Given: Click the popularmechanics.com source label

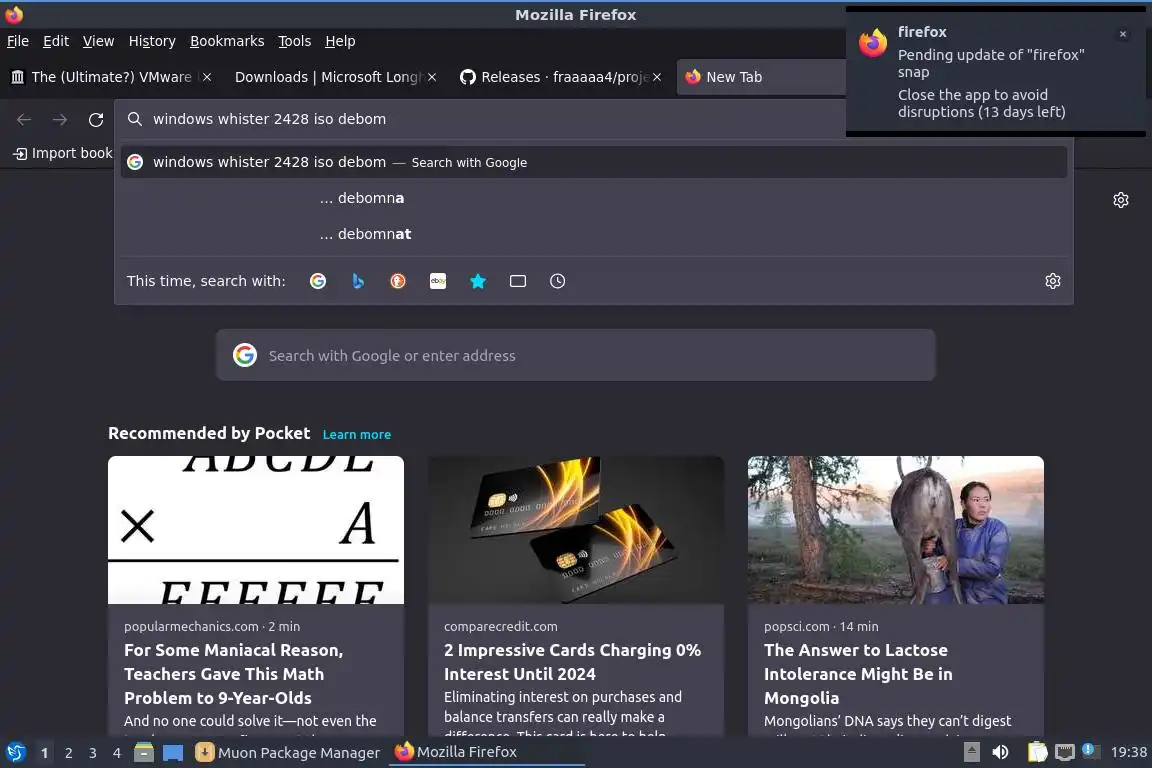Looking at the screenshot, I should click(x=191, y=627).
